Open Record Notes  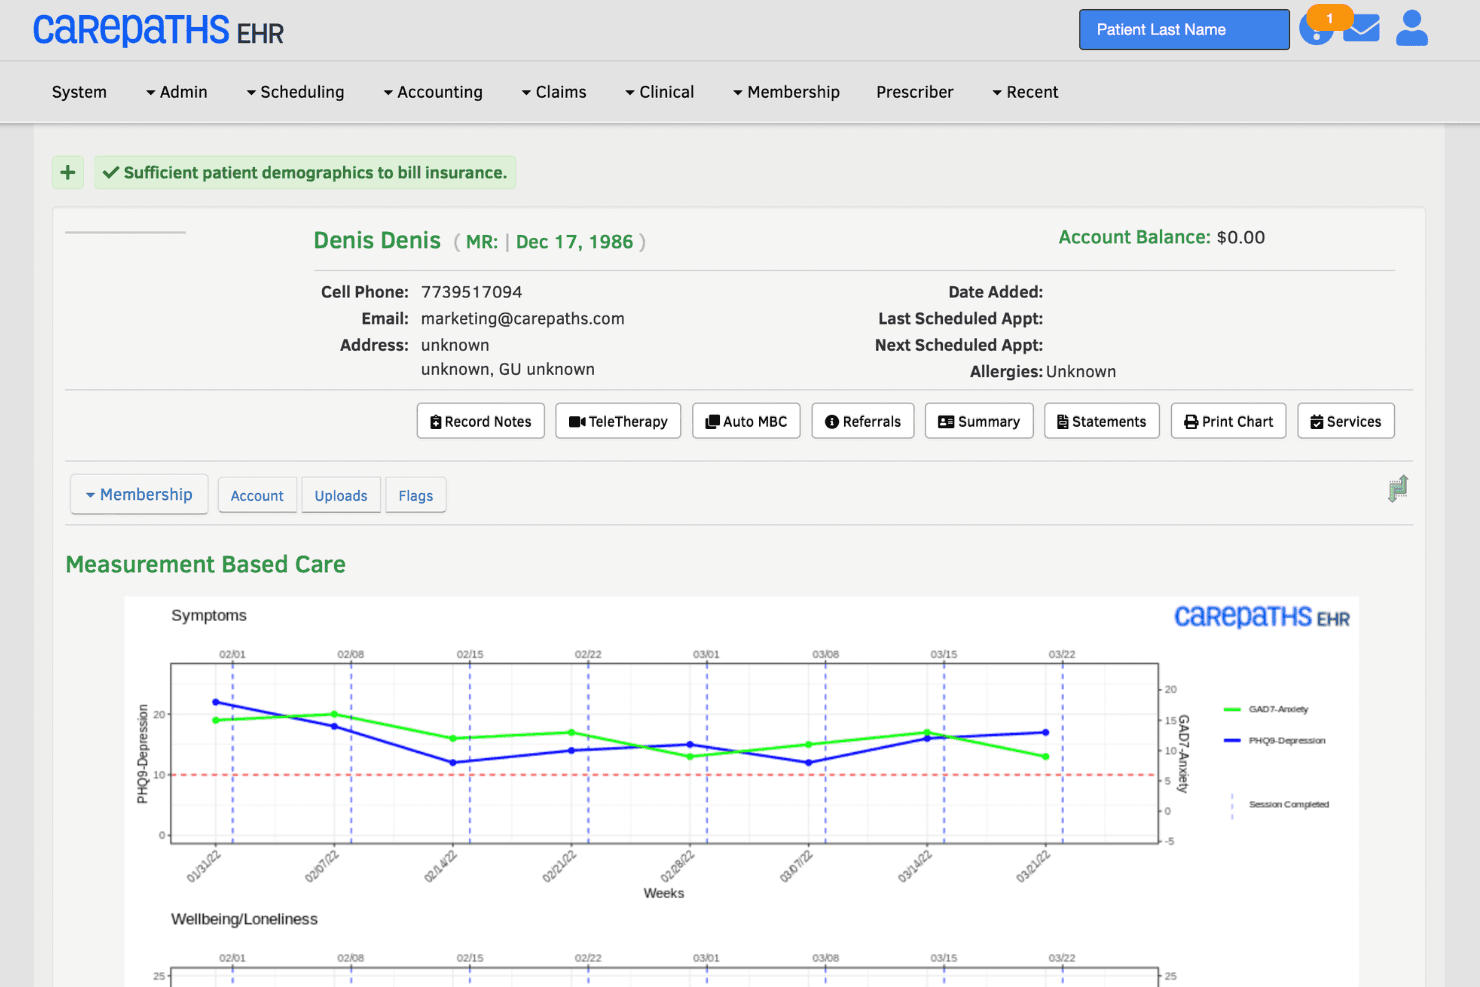[x=481, y=421]
